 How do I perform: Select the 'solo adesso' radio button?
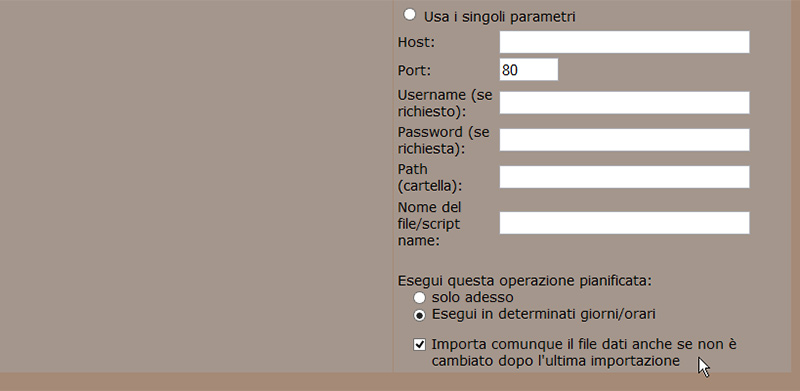[x=419, y=298]
